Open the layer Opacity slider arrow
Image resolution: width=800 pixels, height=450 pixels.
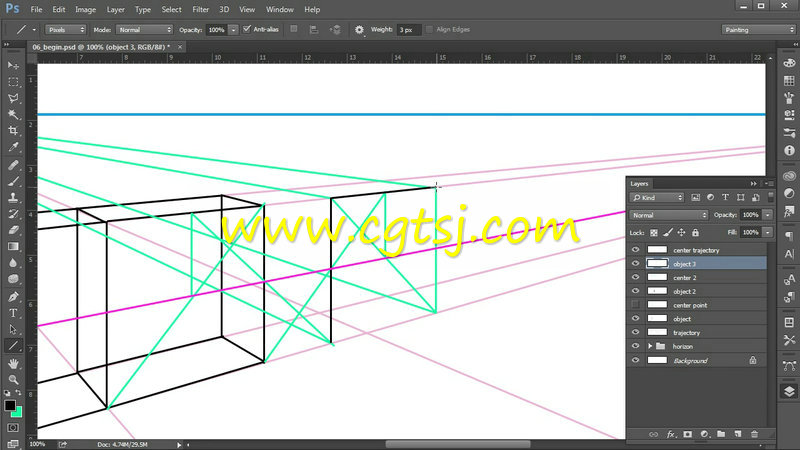[x=767, y=215]
